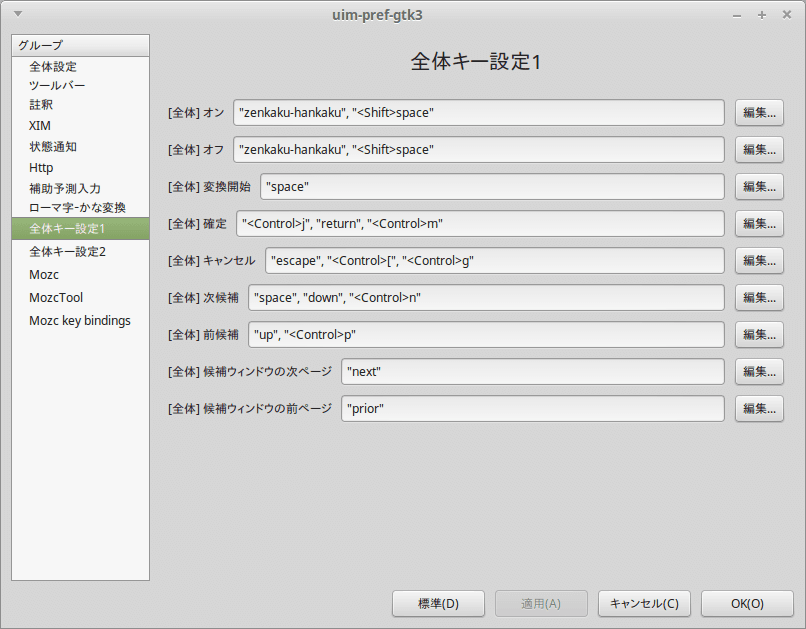806x629 pixels.
Task: Click the キャンセル(C) button at the bottom
Action: click(x=644, y=603)
